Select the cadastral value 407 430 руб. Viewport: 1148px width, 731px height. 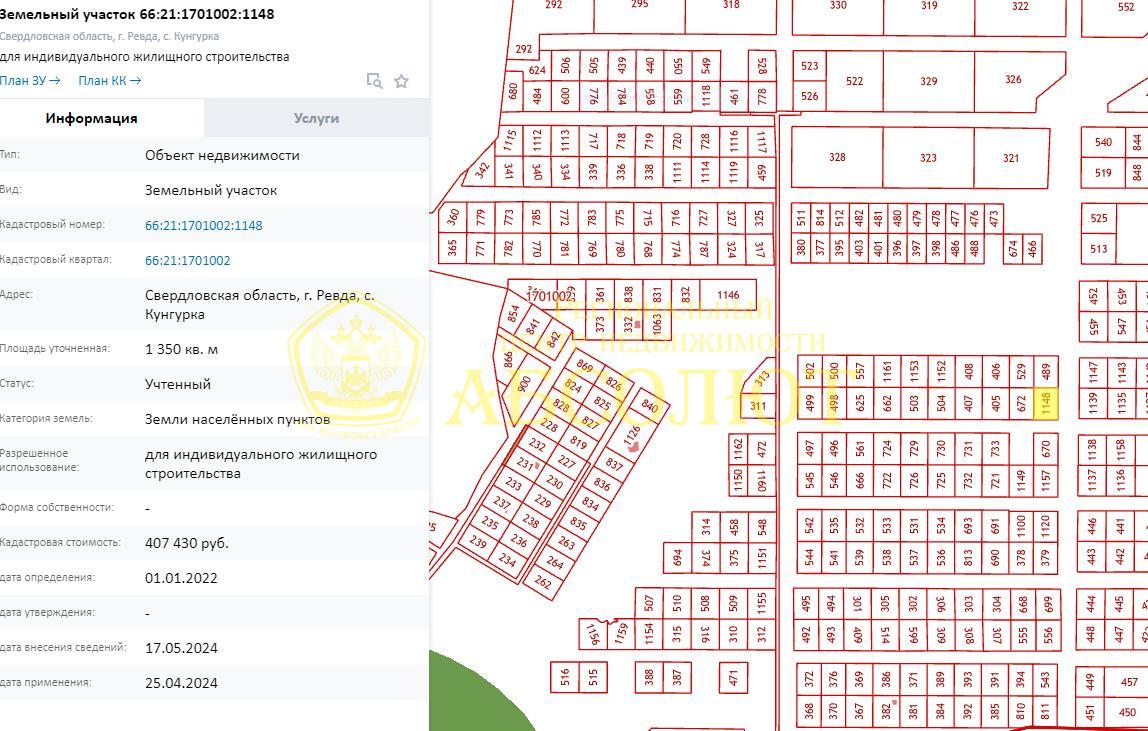point(187,543)
